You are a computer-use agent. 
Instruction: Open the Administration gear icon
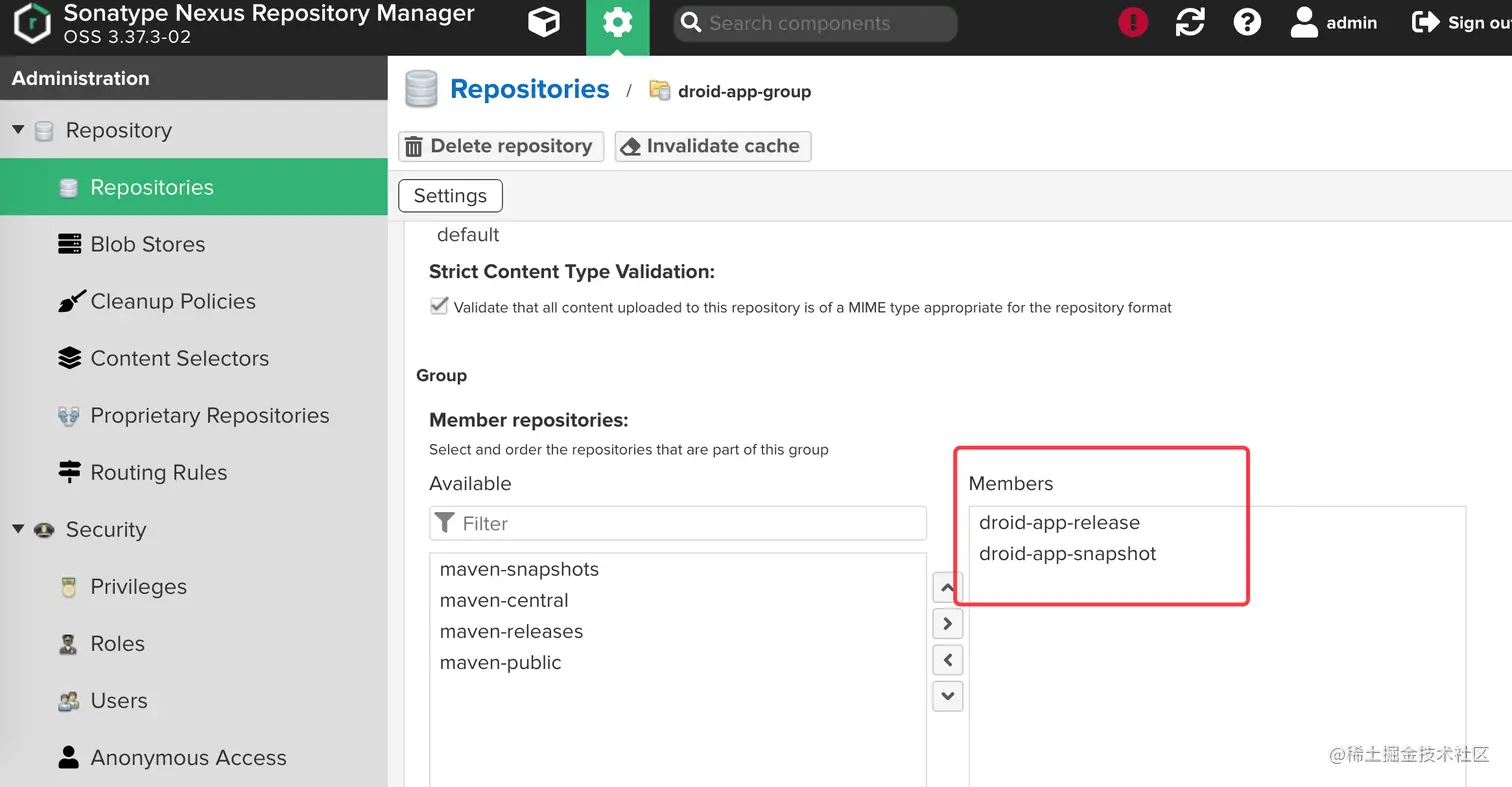pyautogui.click(x=617, y=23)
